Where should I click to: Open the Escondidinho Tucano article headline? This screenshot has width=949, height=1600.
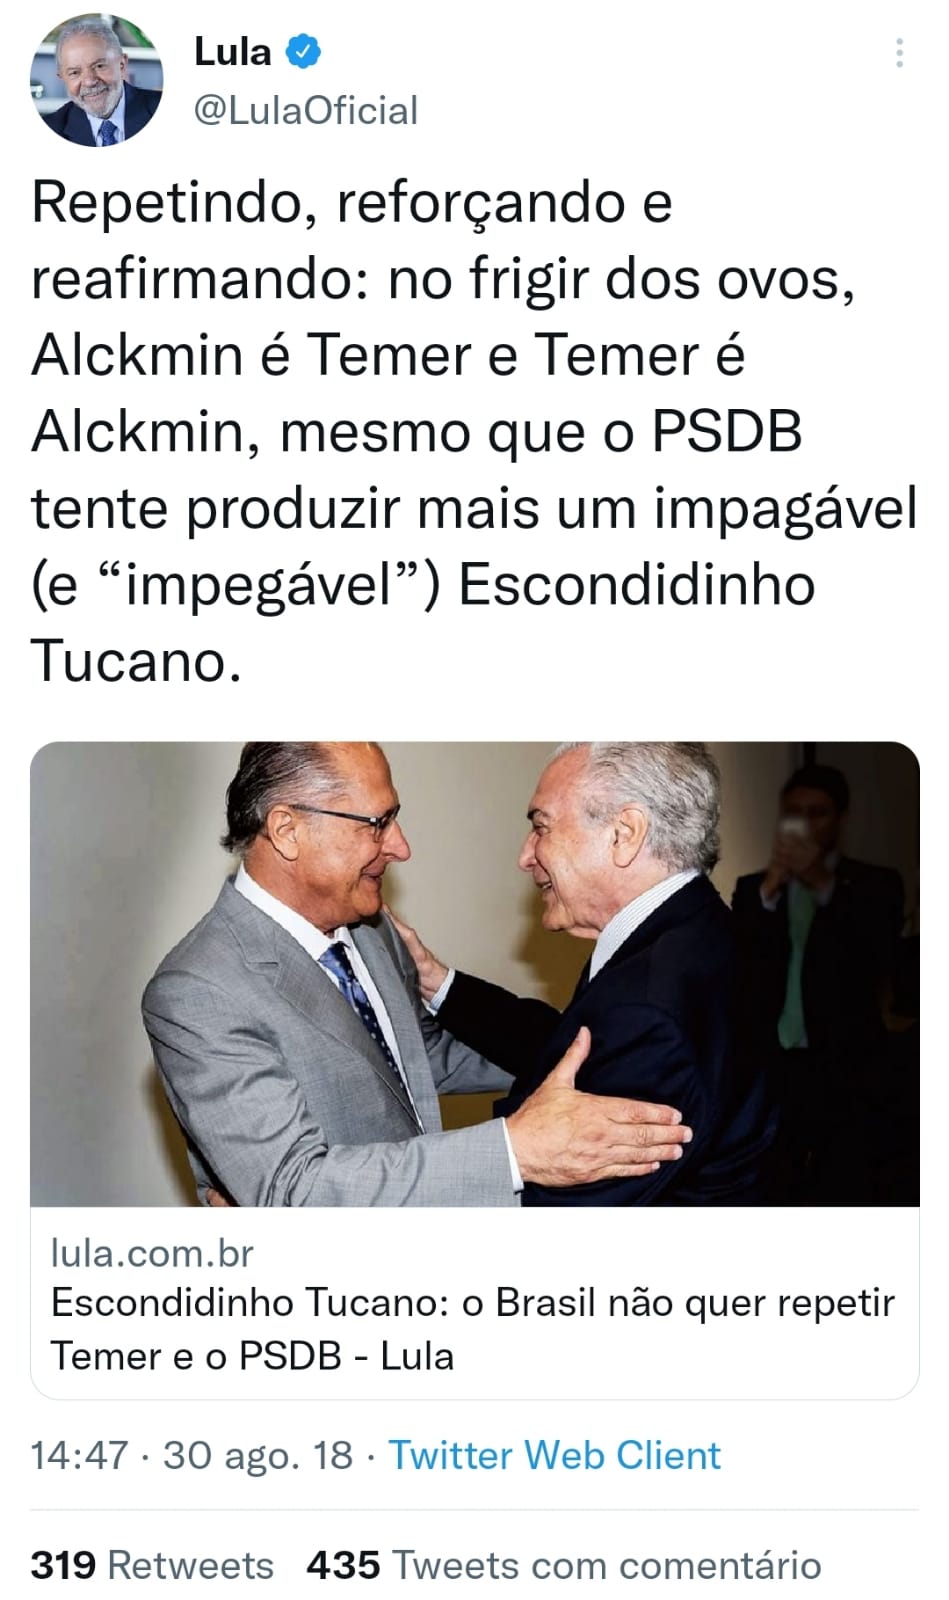point(473,1329)
